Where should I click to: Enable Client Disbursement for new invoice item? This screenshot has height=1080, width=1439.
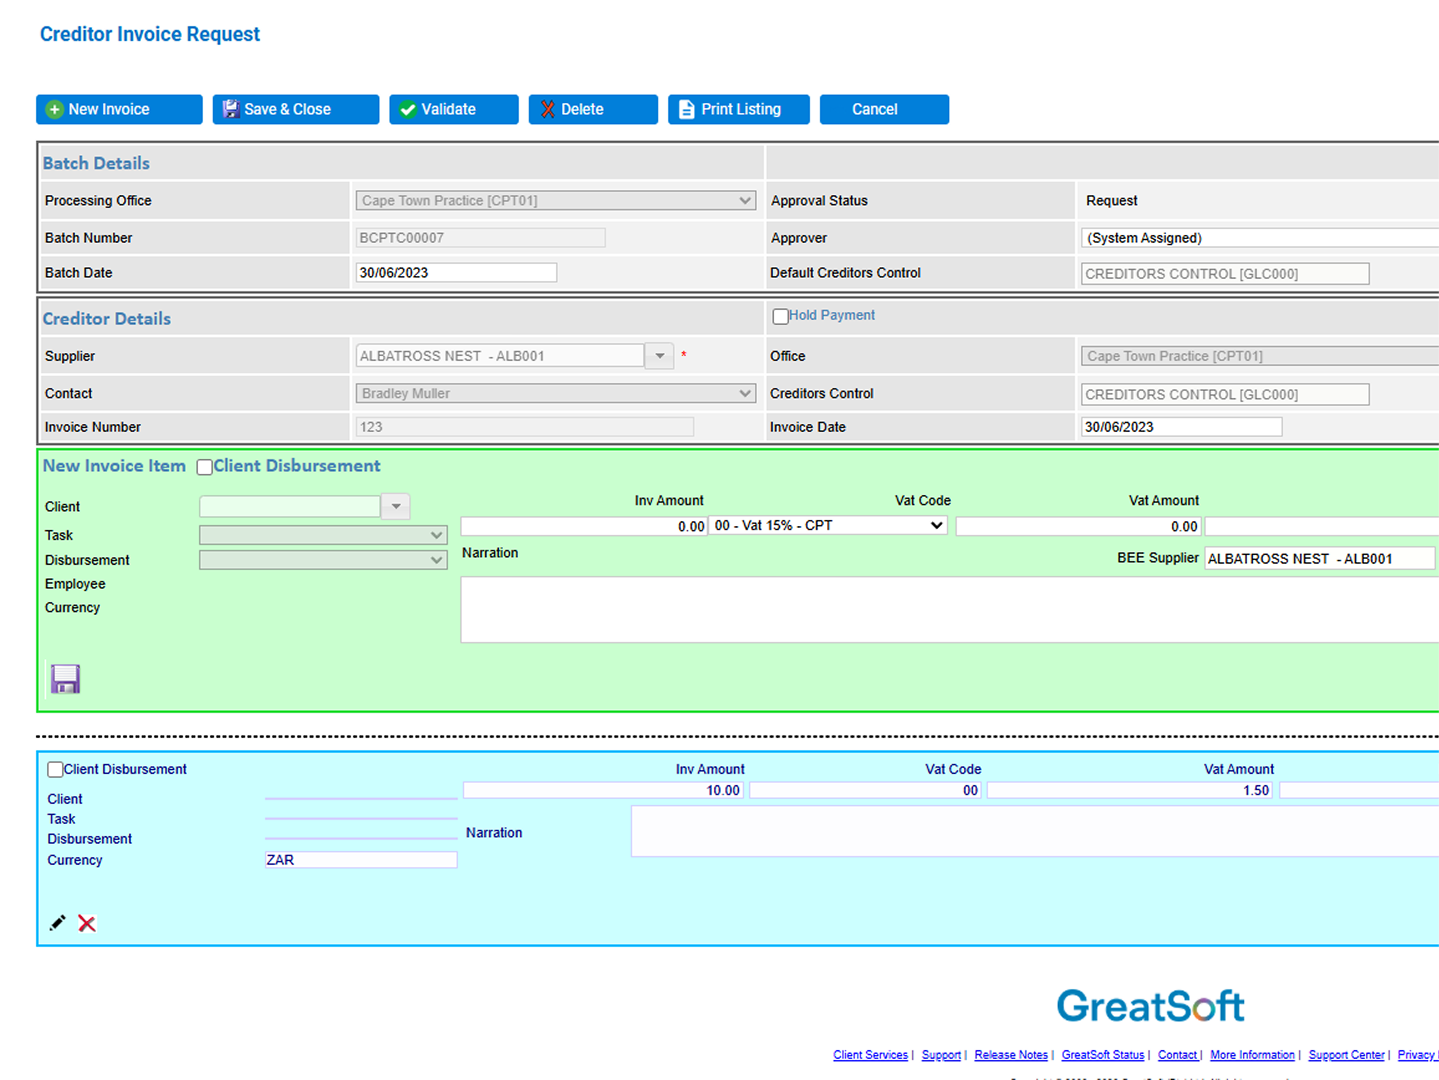(205, 467)
